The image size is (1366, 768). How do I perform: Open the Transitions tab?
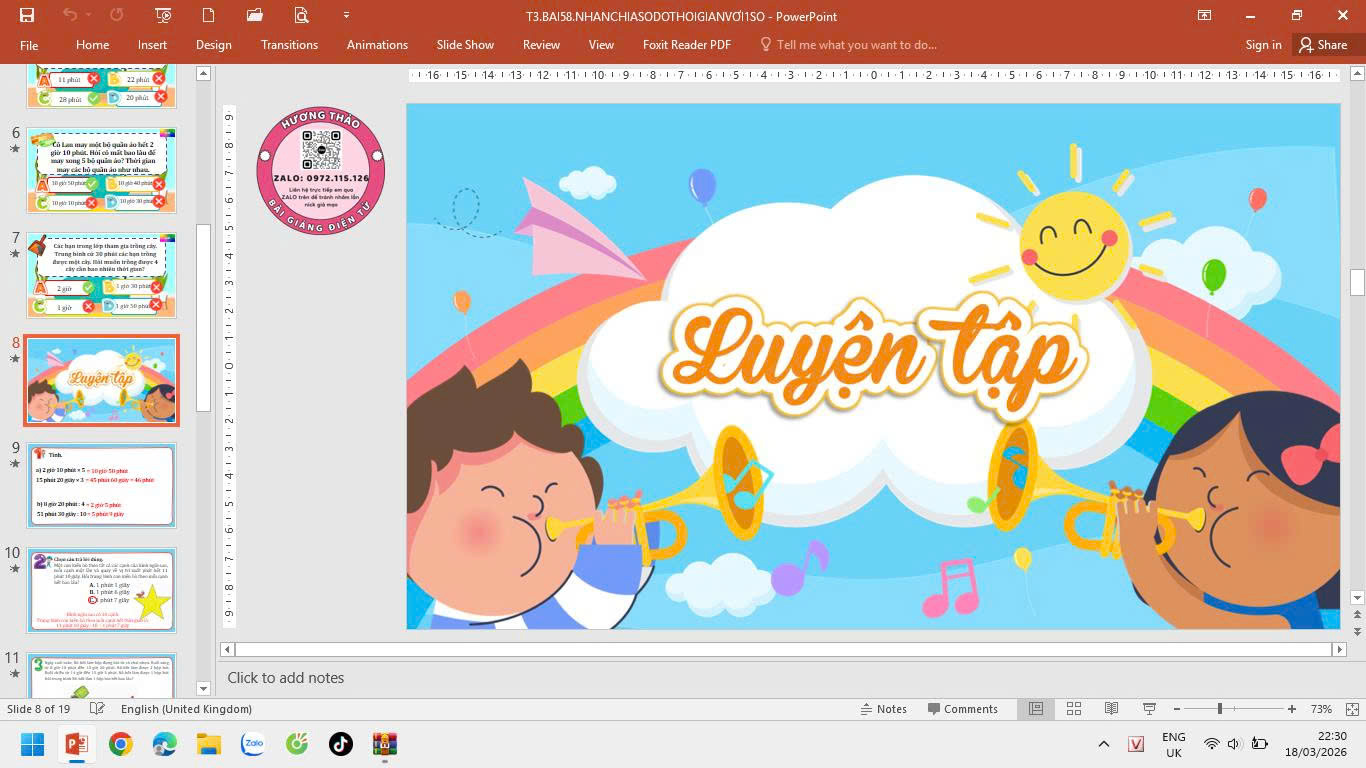click(289, 45)
